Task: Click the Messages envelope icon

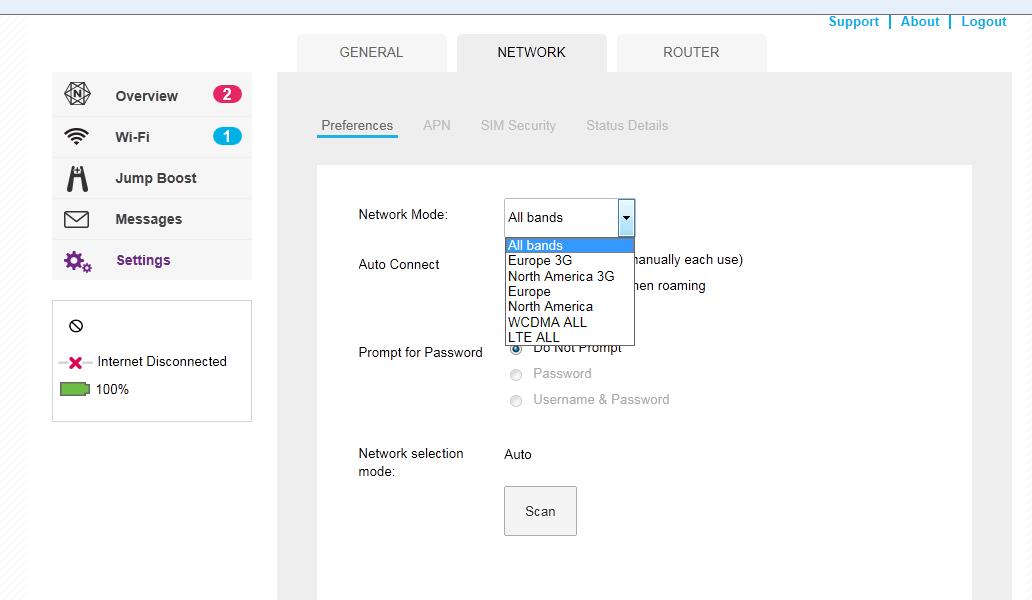Action: point(76,219)
